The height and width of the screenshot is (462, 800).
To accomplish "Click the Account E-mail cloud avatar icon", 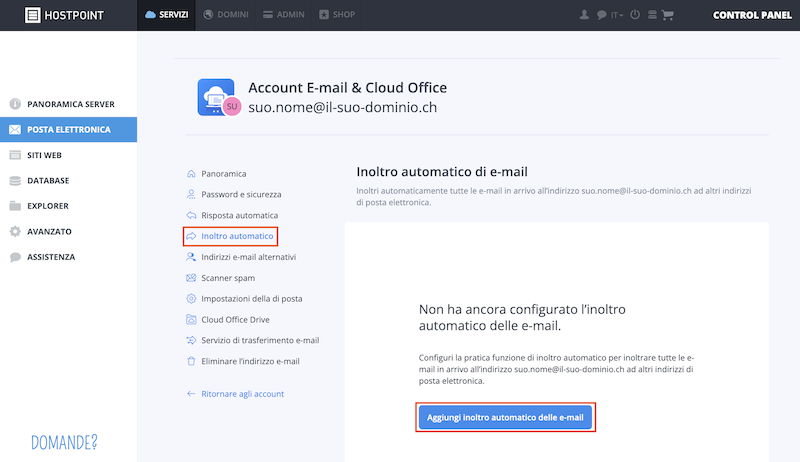I will [x=218, y=97].
